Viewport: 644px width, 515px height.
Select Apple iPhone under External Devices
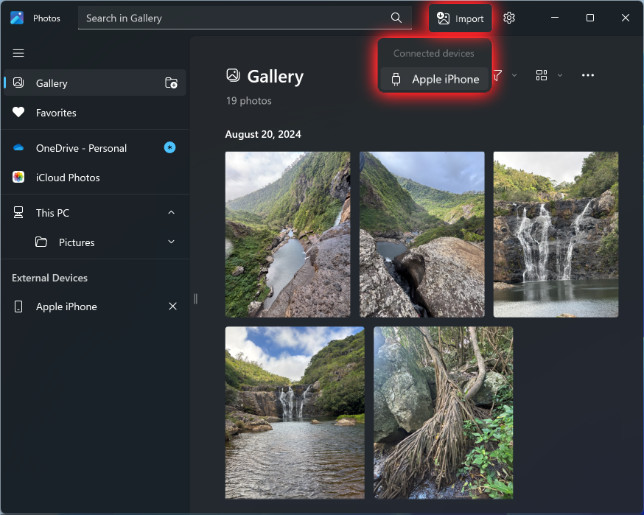click(95, 306)
